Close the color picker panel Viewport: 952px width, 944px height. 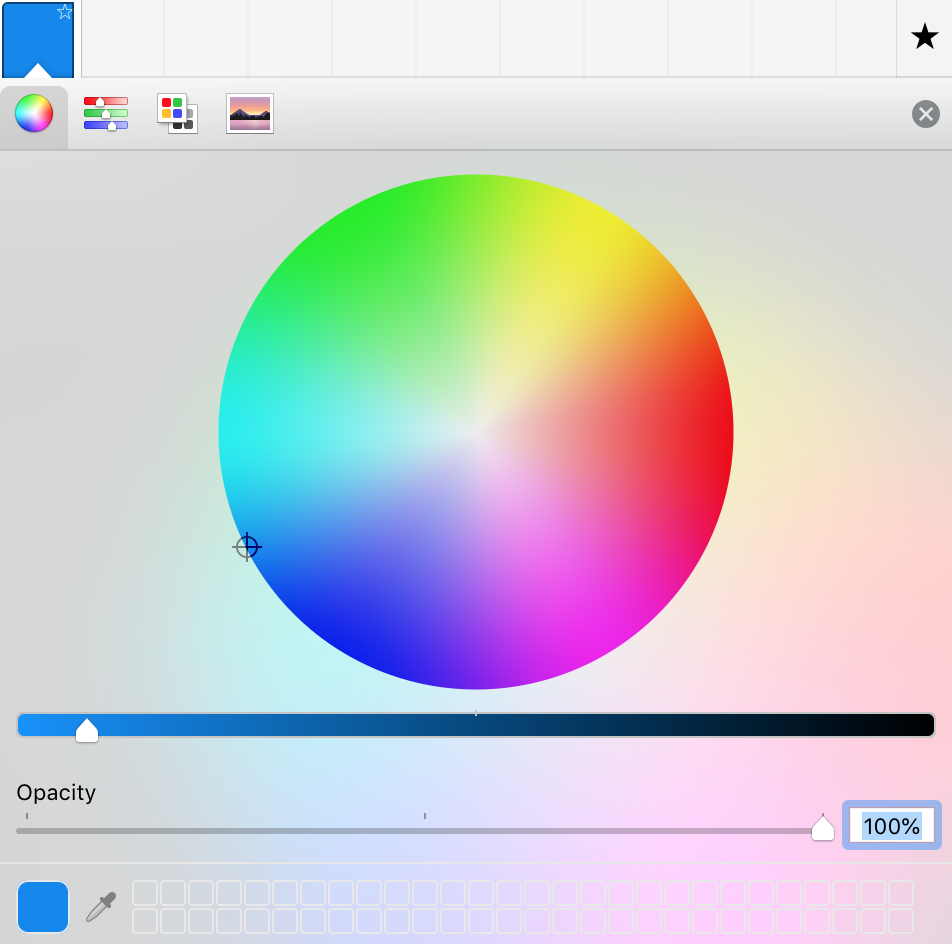coord(925,114)
